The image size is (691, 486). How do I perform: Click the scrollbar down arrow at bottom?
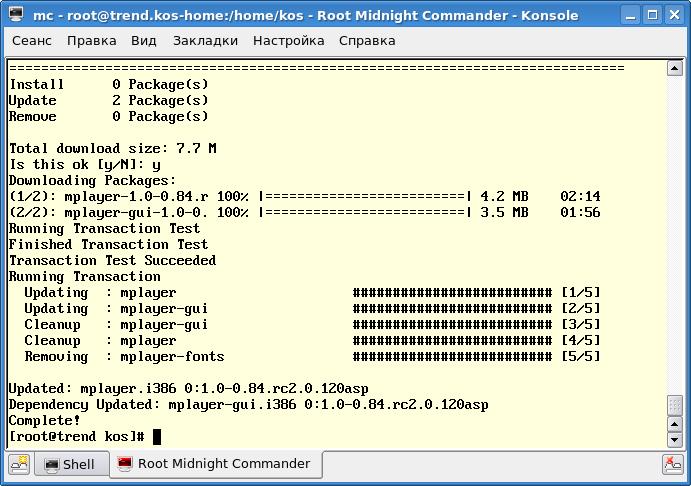pos(675,440)
